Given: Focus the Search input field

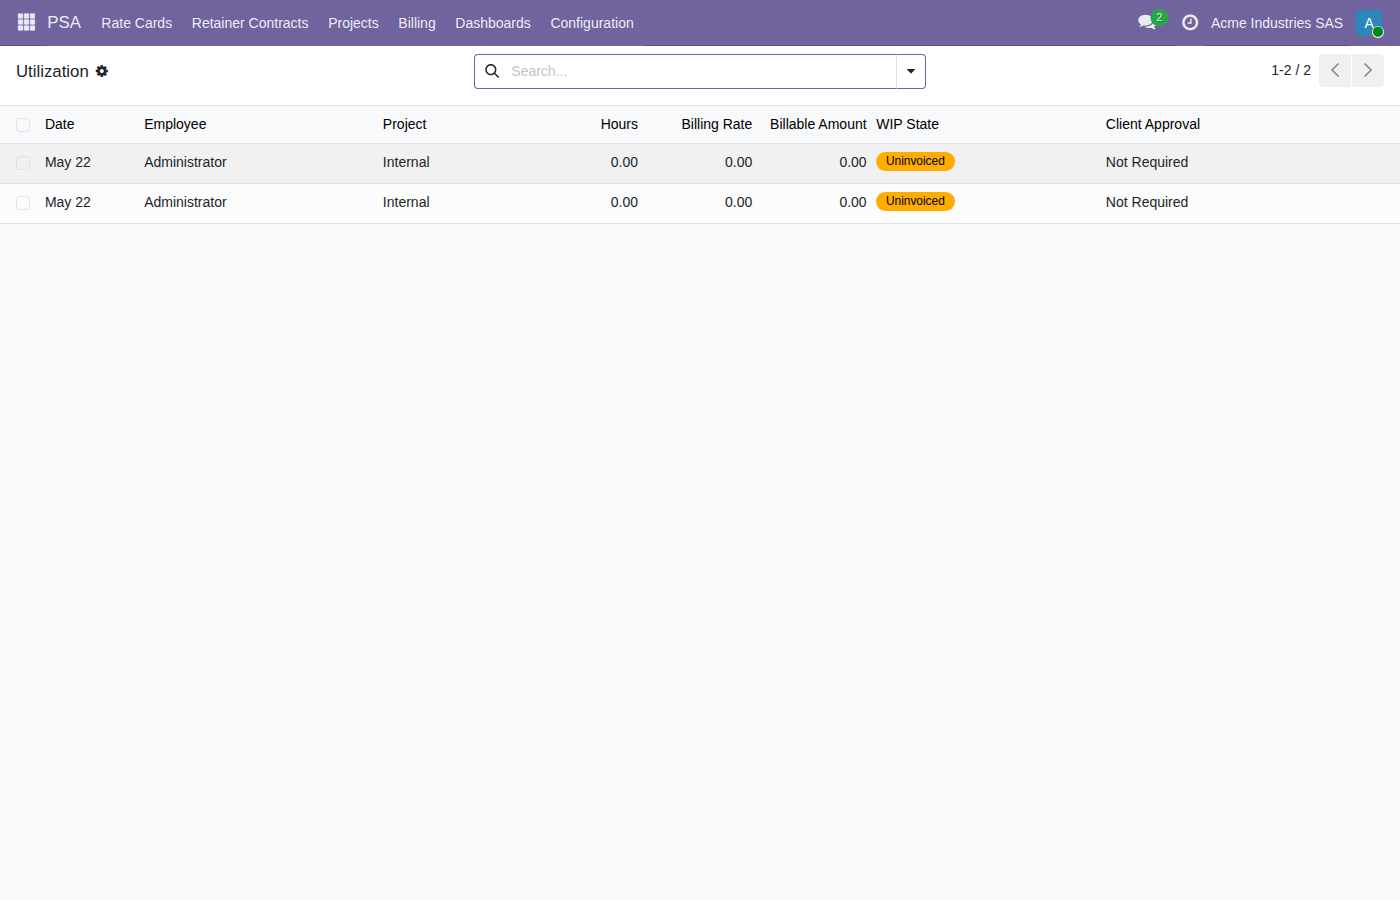Looking at the screenshot, I should [x=700, y=71].
